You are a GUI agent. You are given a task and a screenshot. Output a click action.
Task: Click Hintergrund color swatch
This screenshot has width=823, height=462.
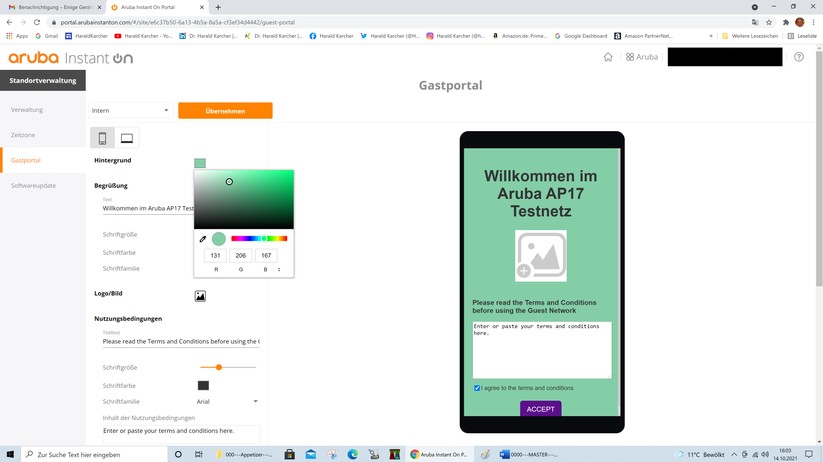point(200,163)
